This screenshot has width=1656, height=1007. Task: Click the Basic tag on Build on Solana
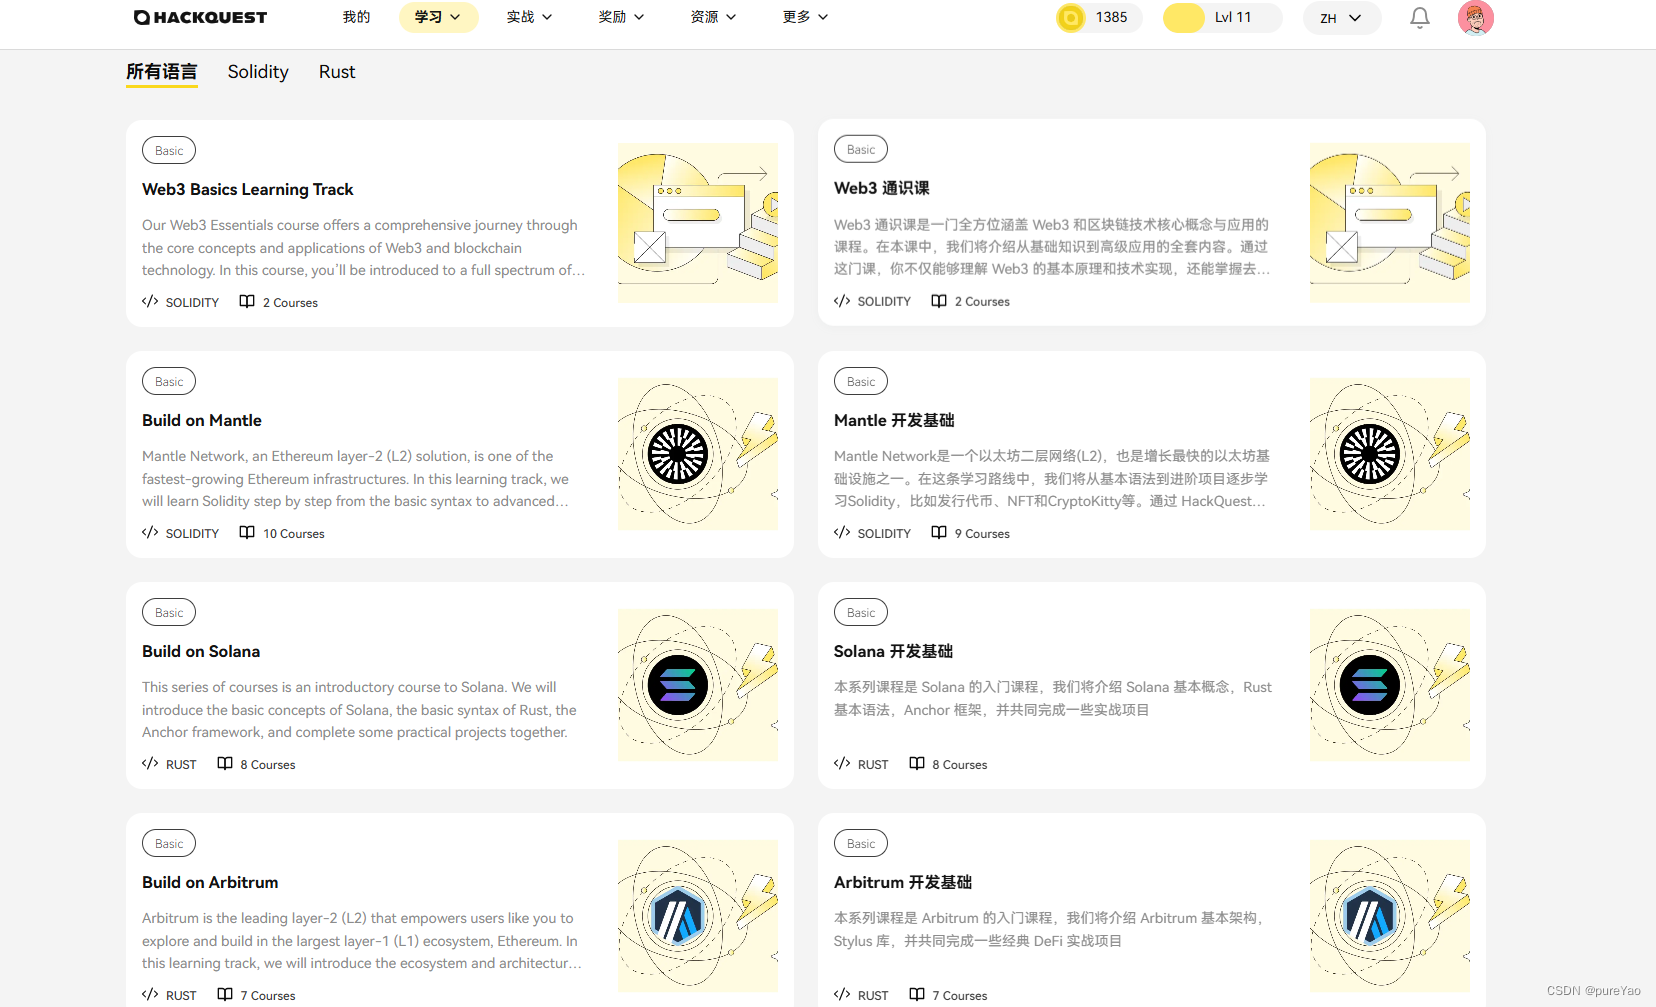coord(169,612)
